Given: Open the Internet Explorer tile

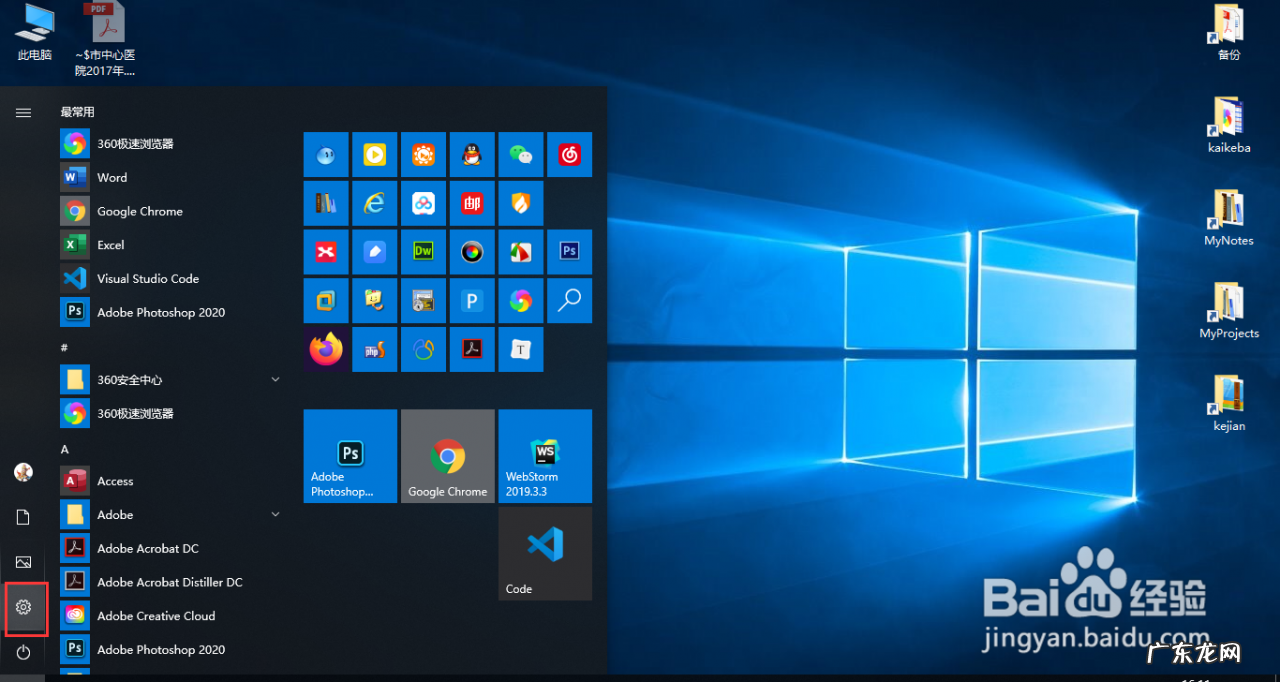Looking at the screenshot, I should point(375,203).
